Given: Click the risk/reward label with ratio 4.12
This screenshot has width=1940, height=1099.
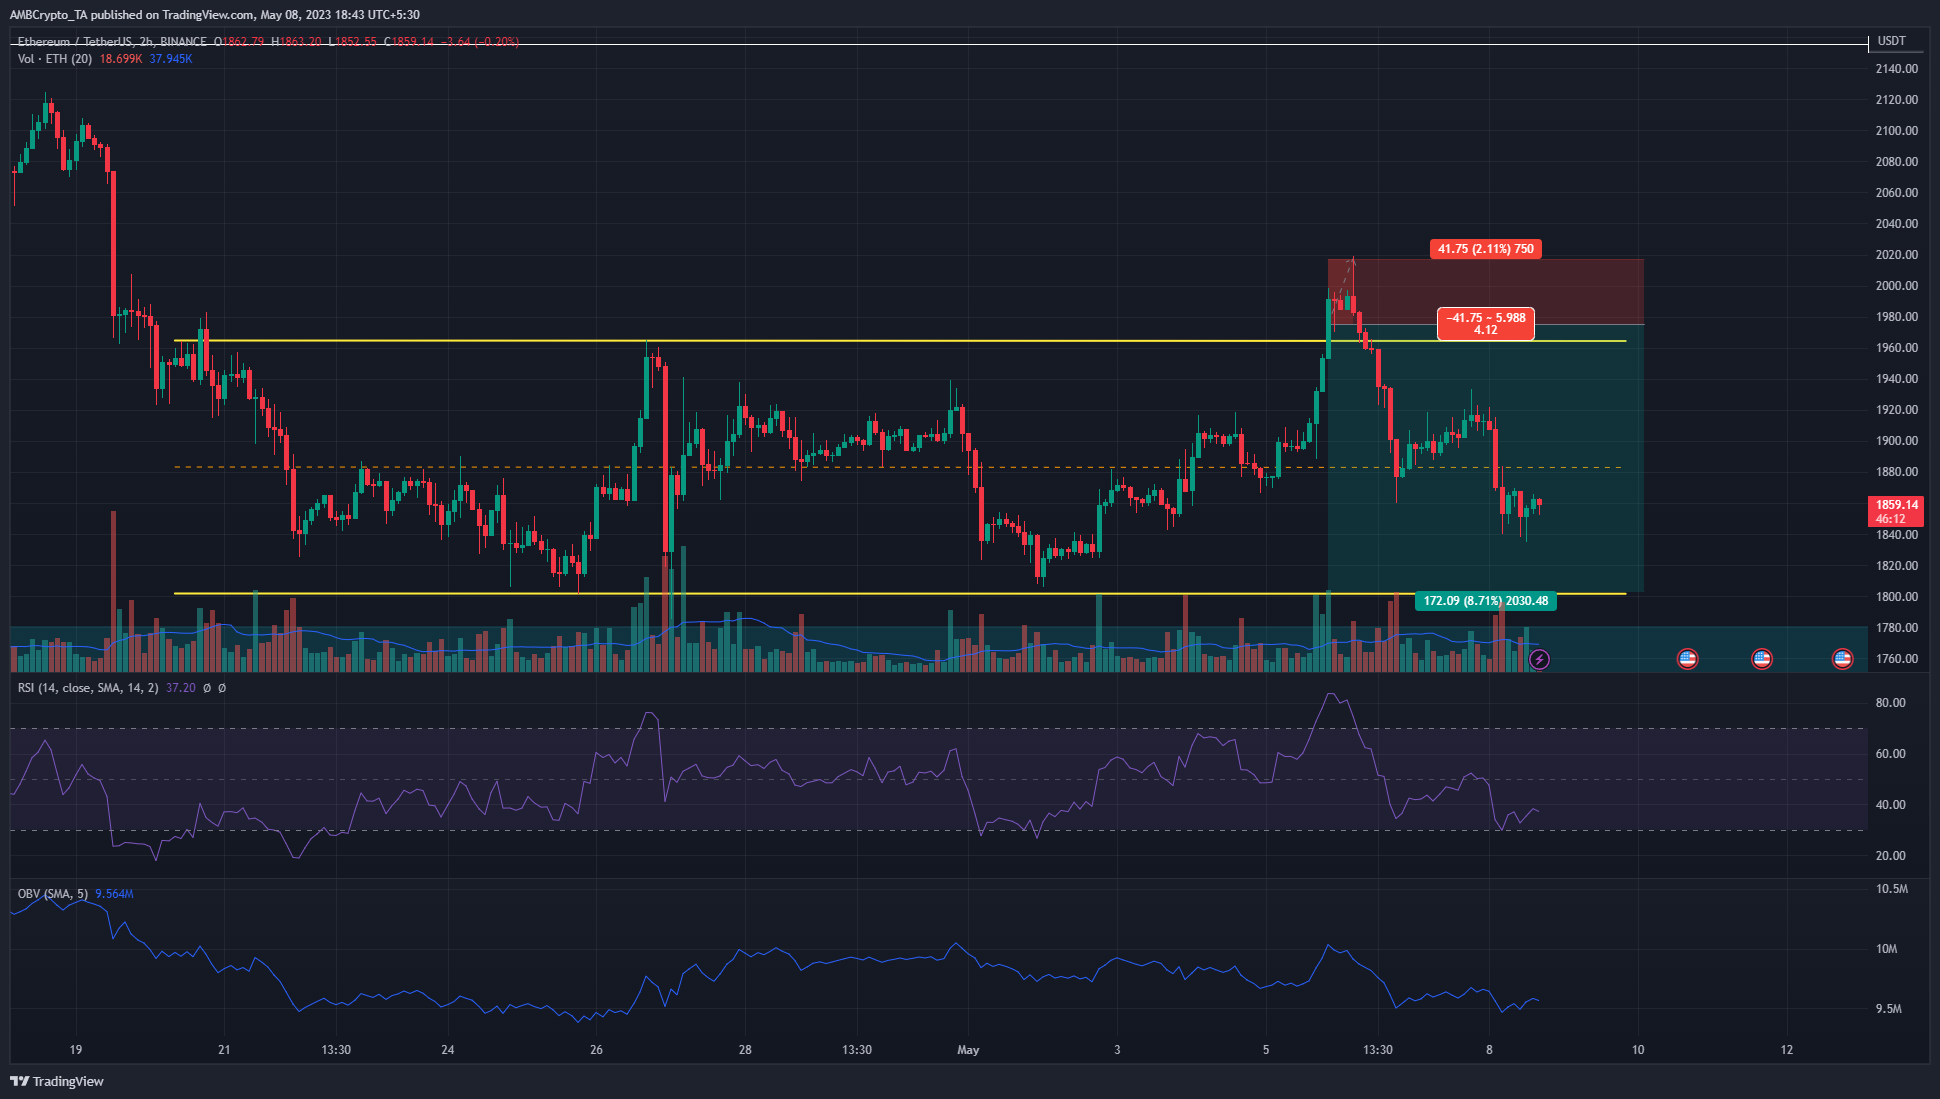Looking at the screenshot, I should 1486,324.
